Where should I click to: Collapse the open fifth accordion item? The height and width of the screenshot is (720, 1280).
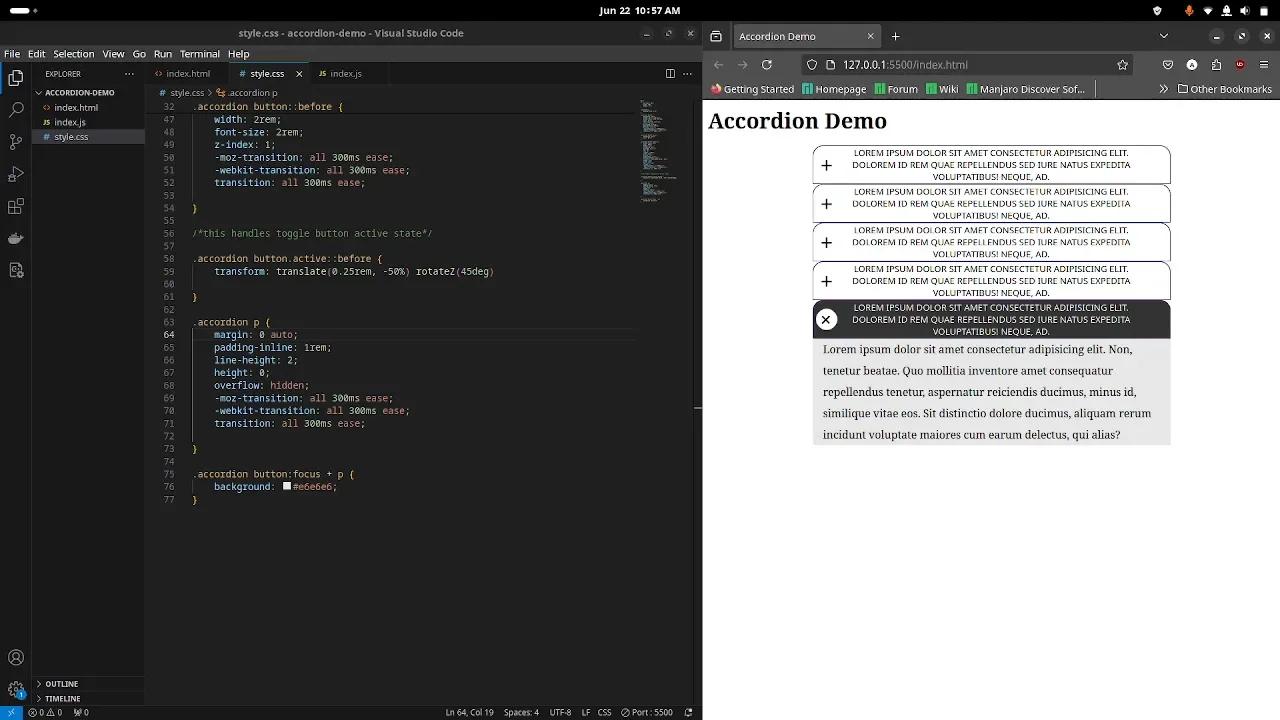tap(991, 320)
